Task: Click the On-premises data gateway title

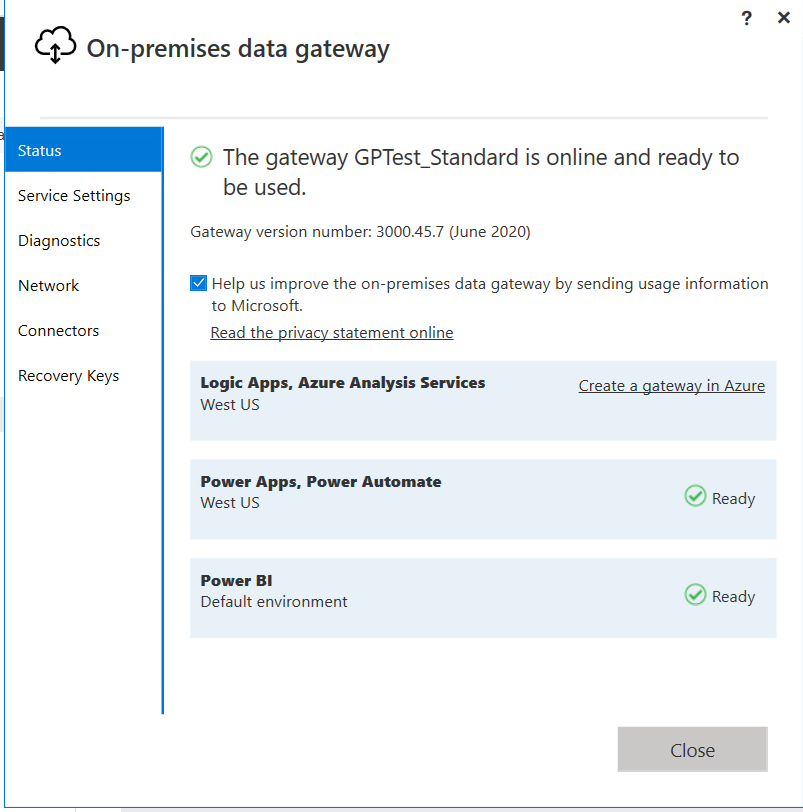Action: tap(238, 49)
